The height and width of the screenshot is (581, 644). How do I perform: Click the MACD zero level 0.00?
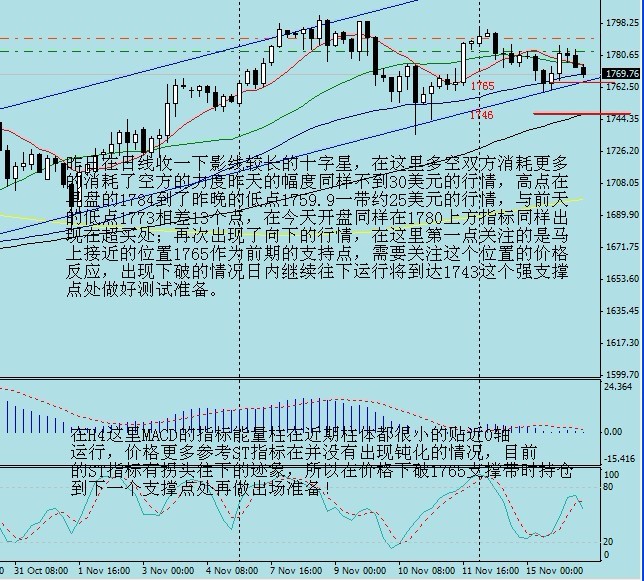tap(613, 432)
